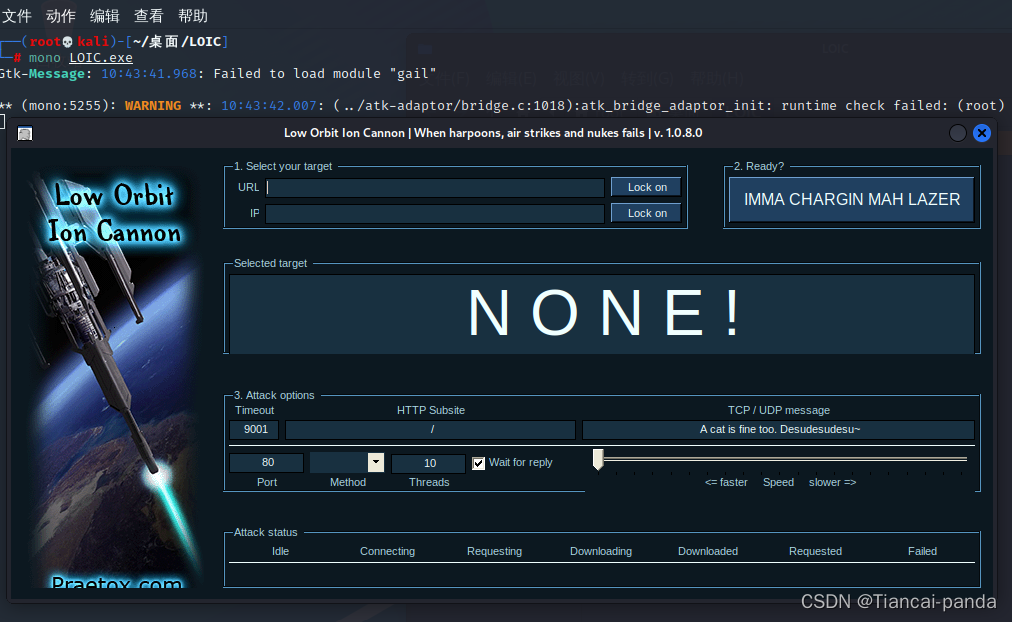The image size is (1012, 622).
Task: Fire IMMA CHARGIN MAH LAZER button
Action: 851,199
